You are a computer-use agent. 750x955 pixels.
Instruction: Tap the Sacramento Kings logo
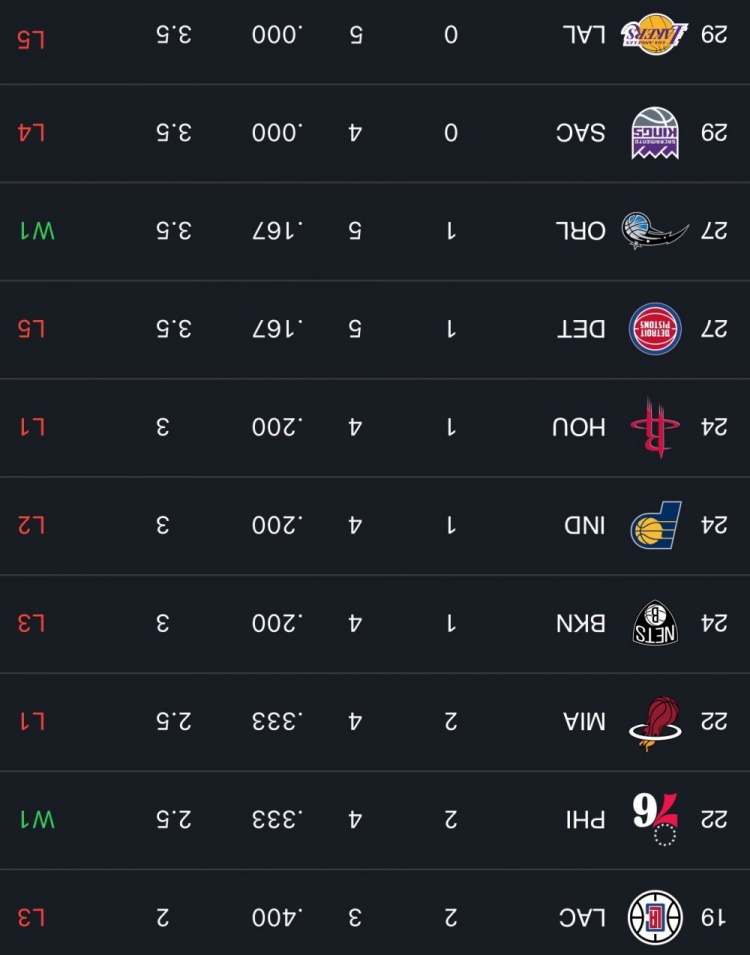(655, 133)
